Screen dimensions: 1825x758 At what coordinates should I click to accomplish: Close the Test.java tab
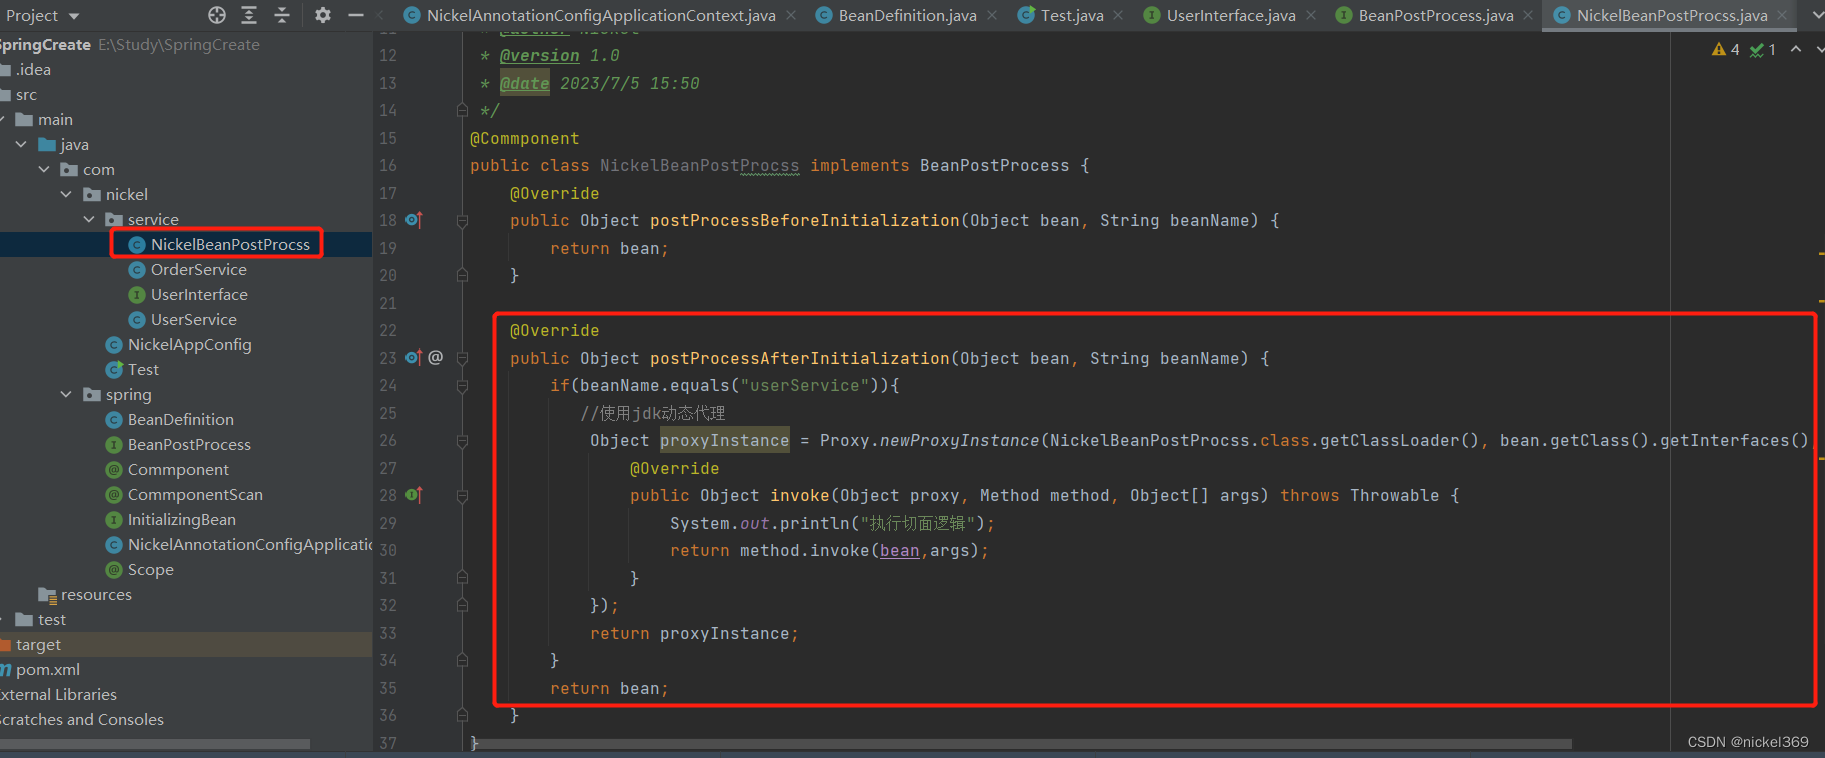coord(1118,15)
